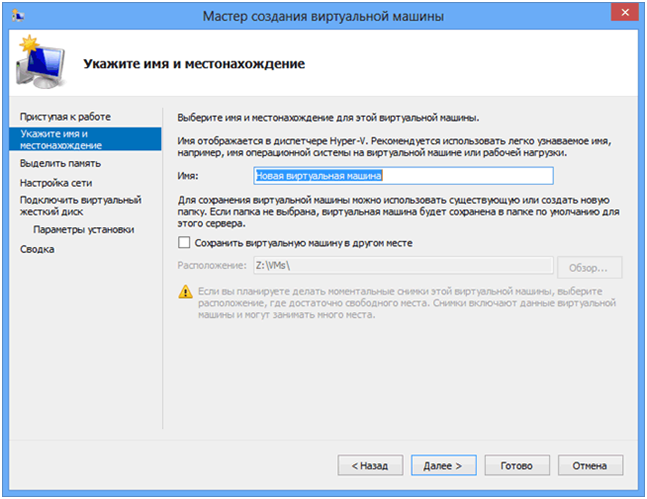Enable 'Сохранить виртуальную машину в другом месте' checkbox
647x499 pixels.
coord(183,242)
